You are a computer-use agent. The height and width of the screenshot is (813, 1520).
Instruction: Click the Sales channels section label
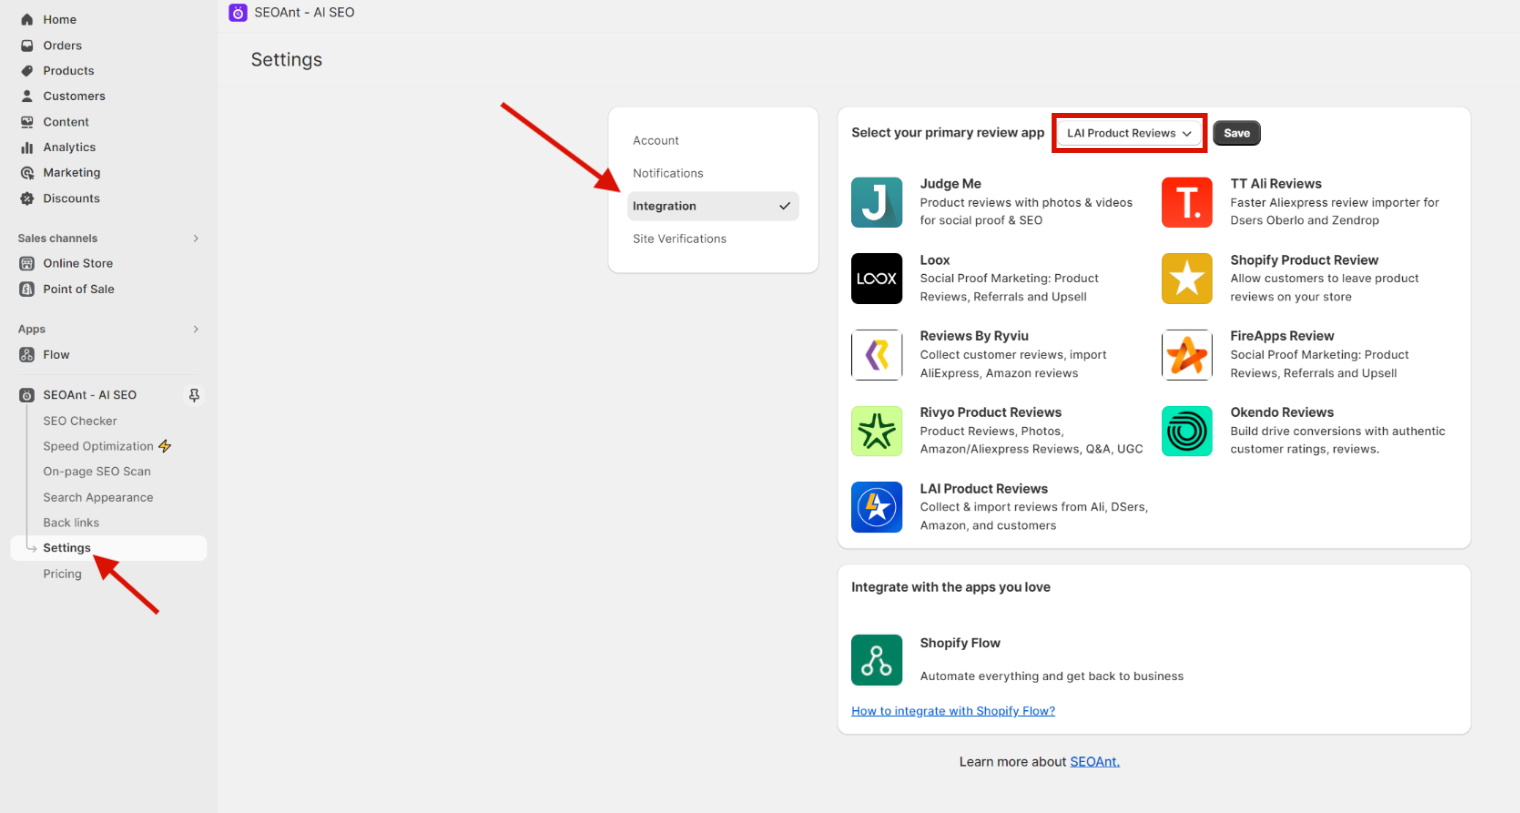pos(57,238)
